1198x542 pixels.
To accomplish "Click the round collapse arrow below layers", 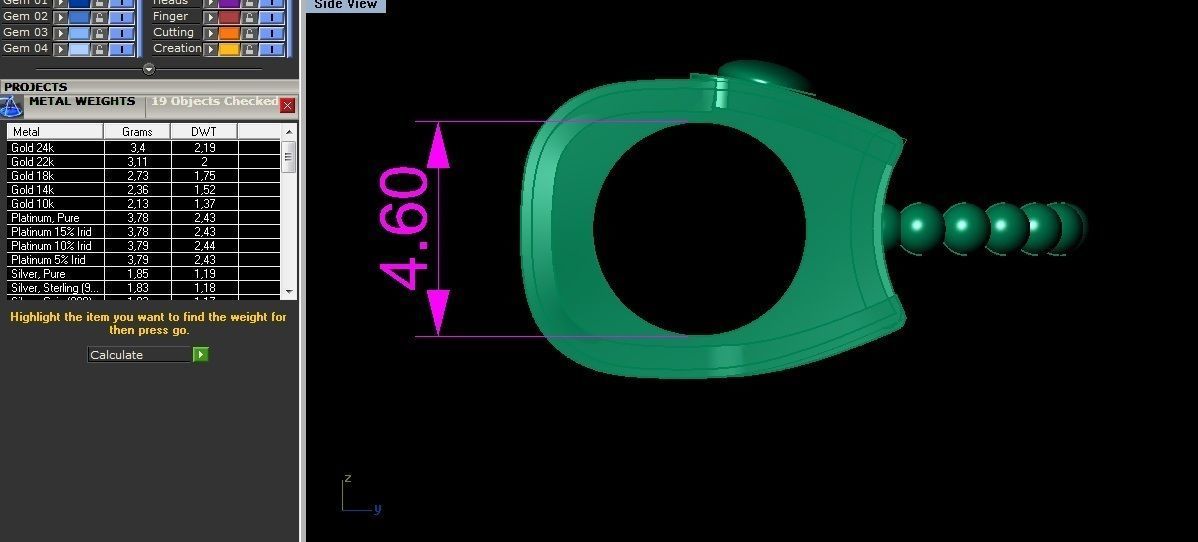I will tap(149, 69).
